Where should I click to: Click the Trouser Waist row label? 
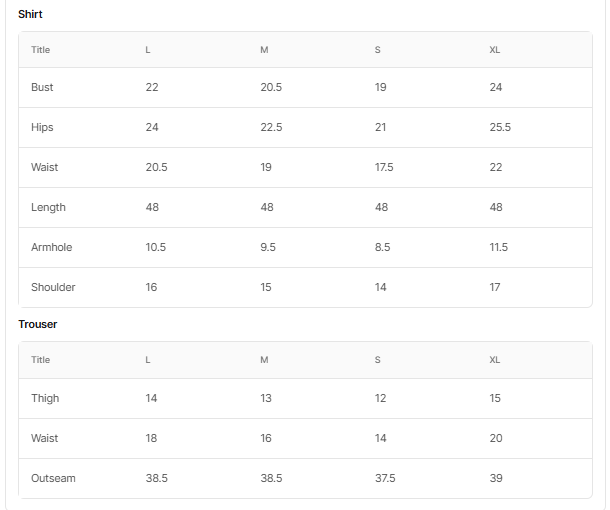44,438
